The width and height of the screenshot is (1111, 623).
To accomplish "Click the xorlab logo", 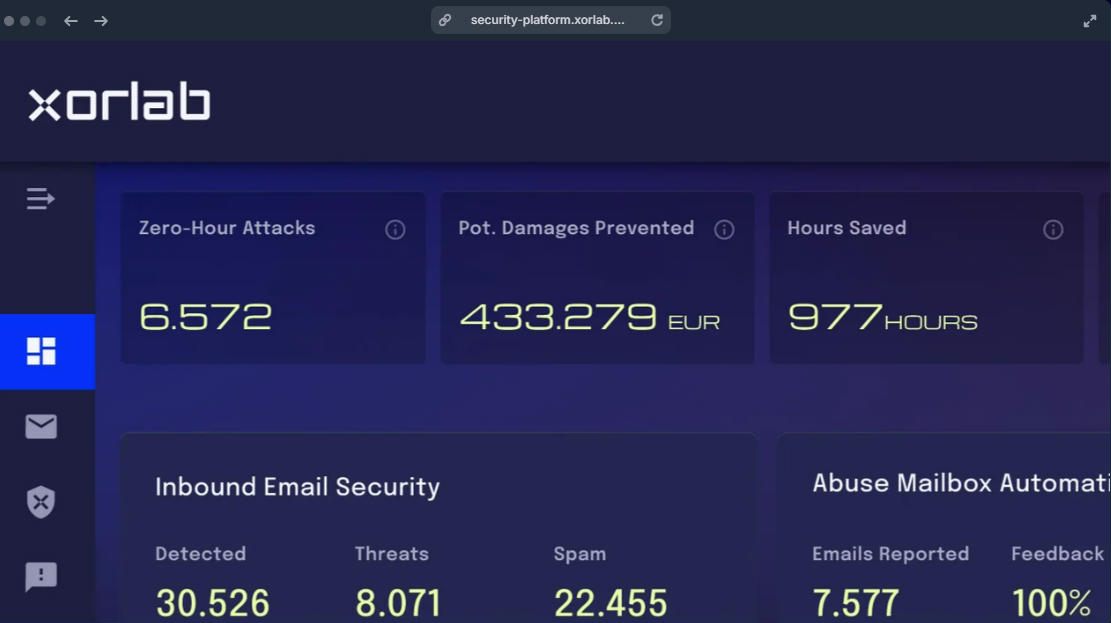I will point(119,101).
